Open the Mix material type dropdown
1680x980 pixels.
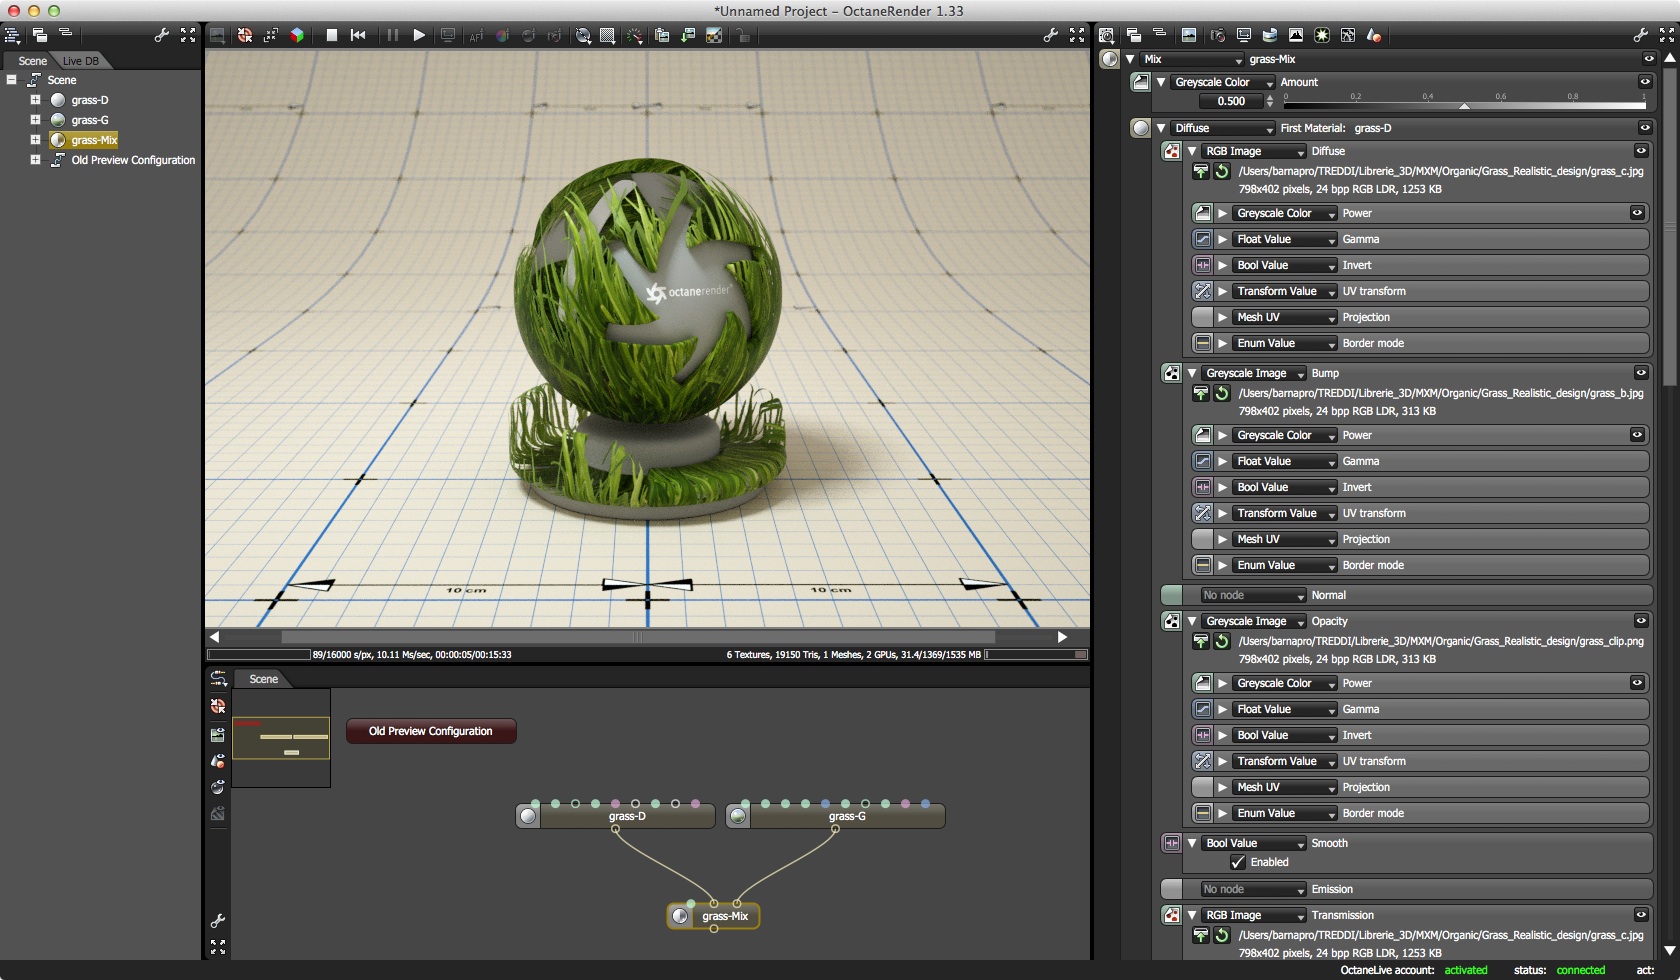(1193, 59)
